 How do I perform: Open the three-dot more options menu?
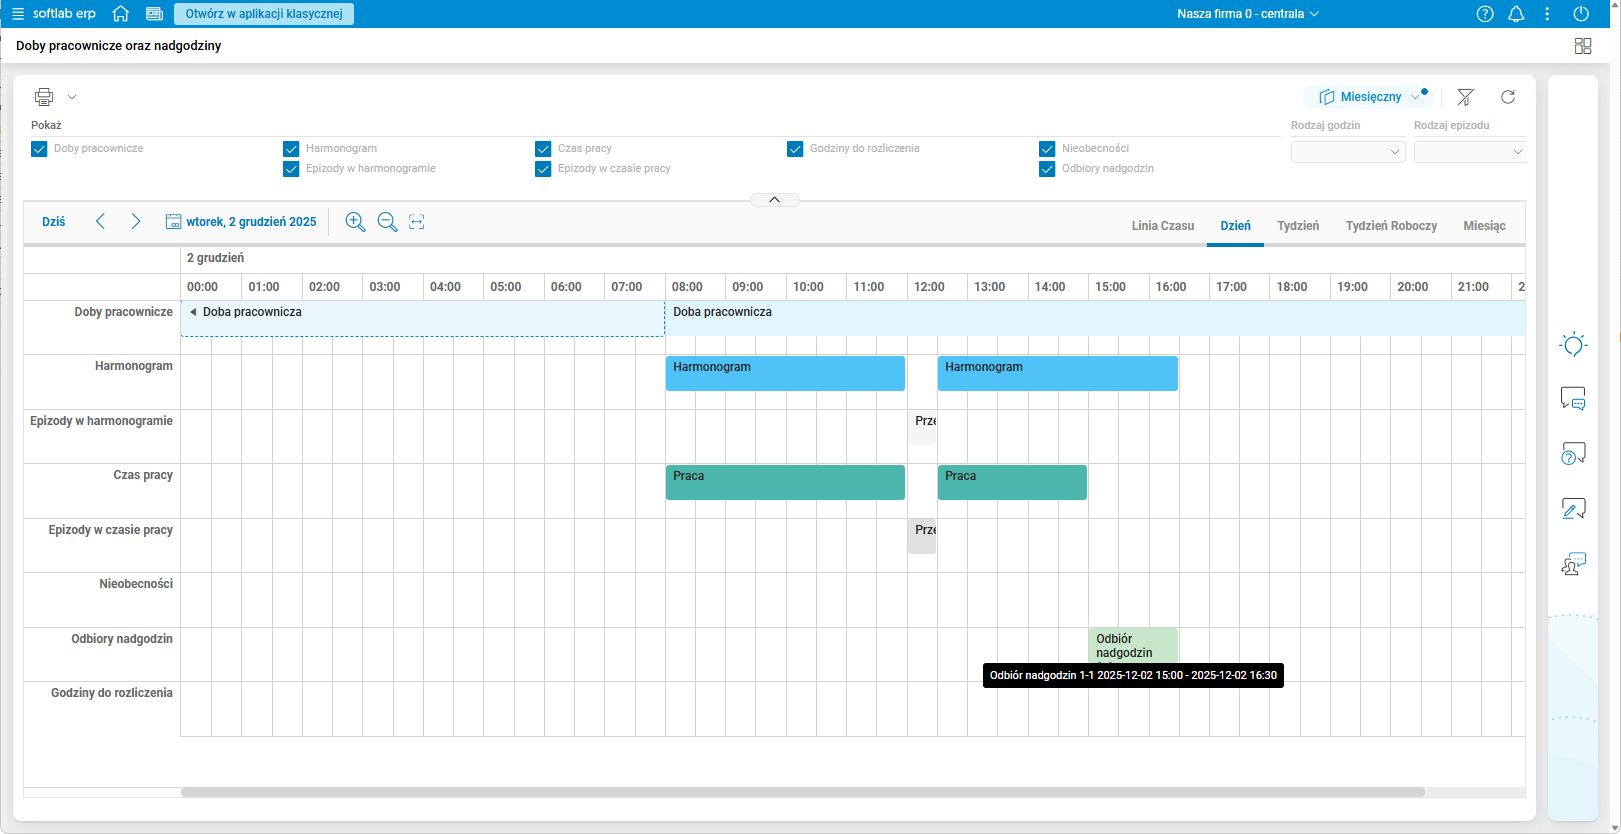pyautogui.click(x=1547, y=14)
